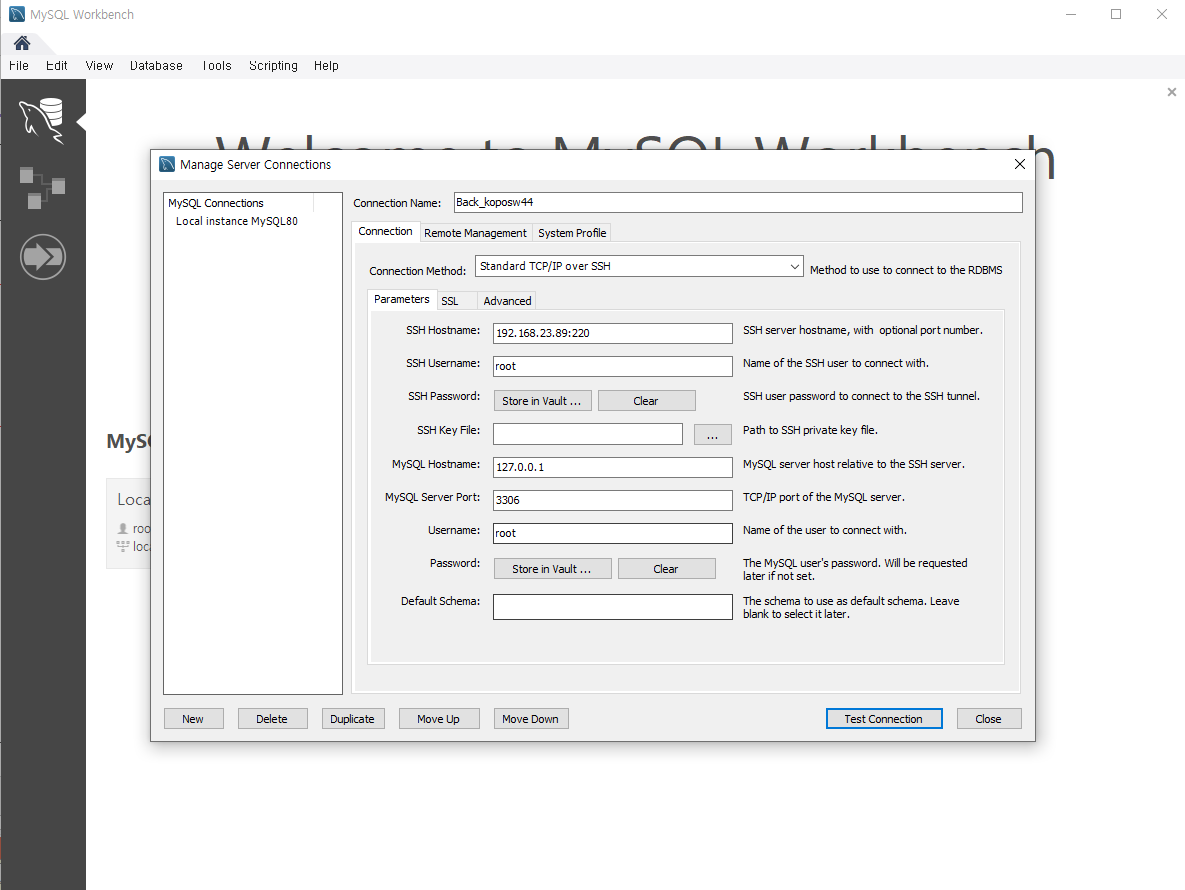Clear the stored SSH password
Image resolution: width=1185 pixels, height=890 pixels.
click(x=646, y=401)
